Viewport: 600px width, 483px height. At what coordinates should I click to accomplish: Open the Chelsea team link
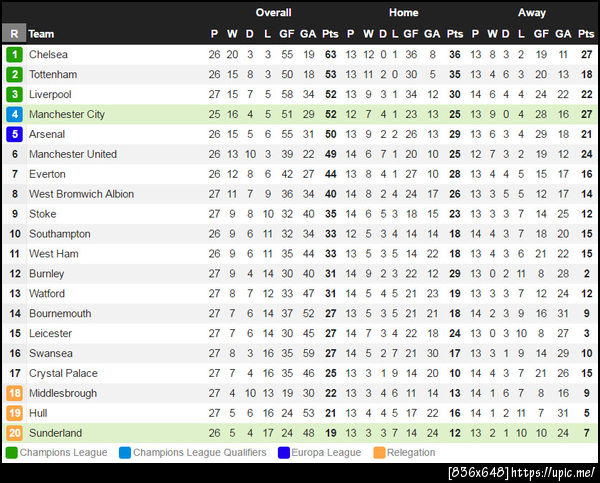click(x=49, y=54)
